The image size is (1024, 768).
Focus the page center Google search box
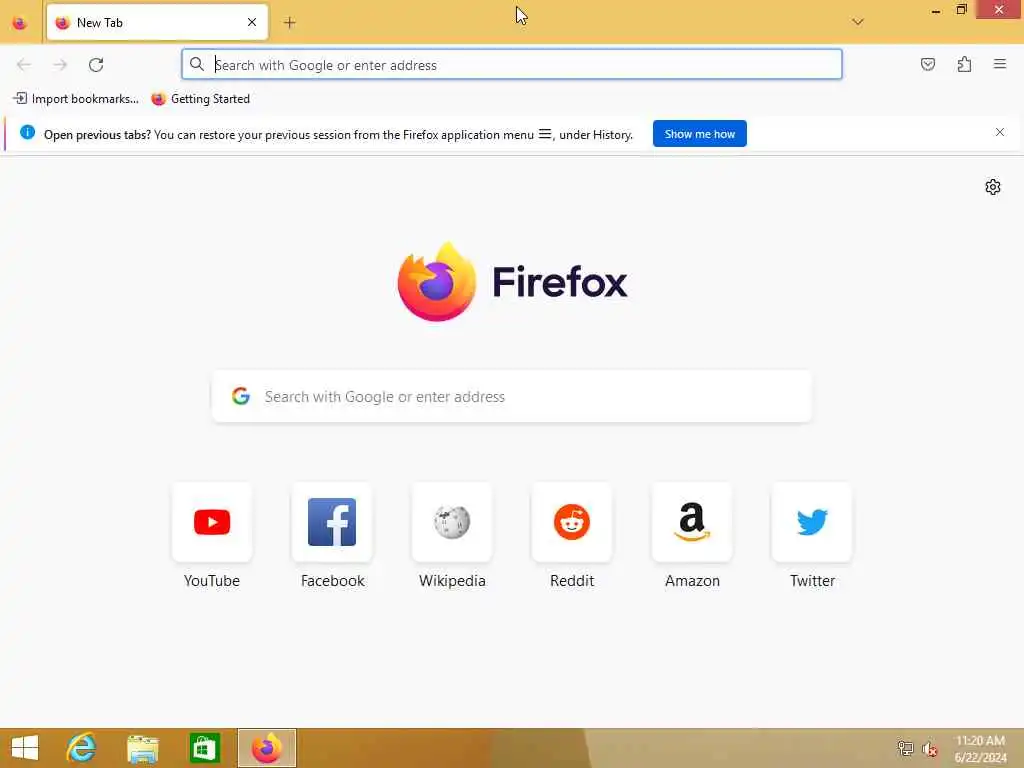(512, 396)
